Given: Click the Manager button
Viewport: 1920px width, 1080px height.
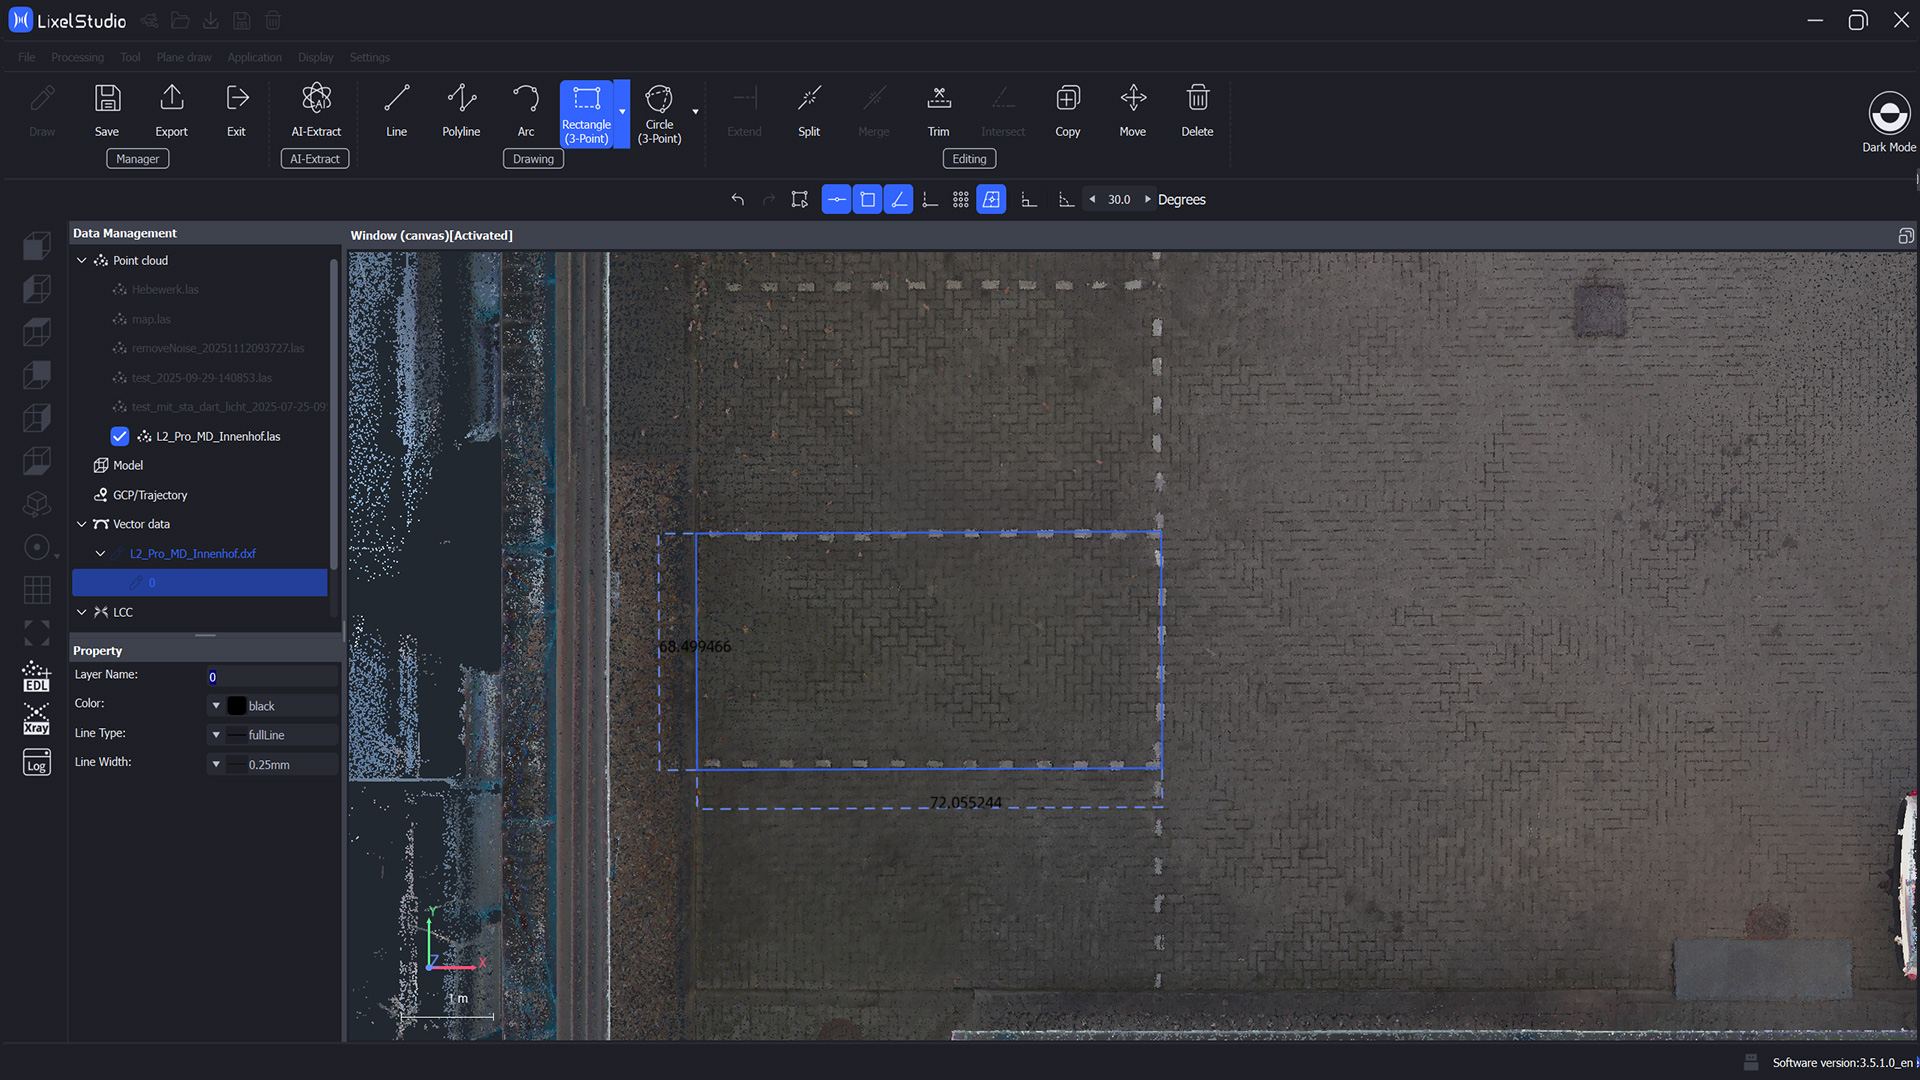Looking at the screenshot, I should [137, 159].
